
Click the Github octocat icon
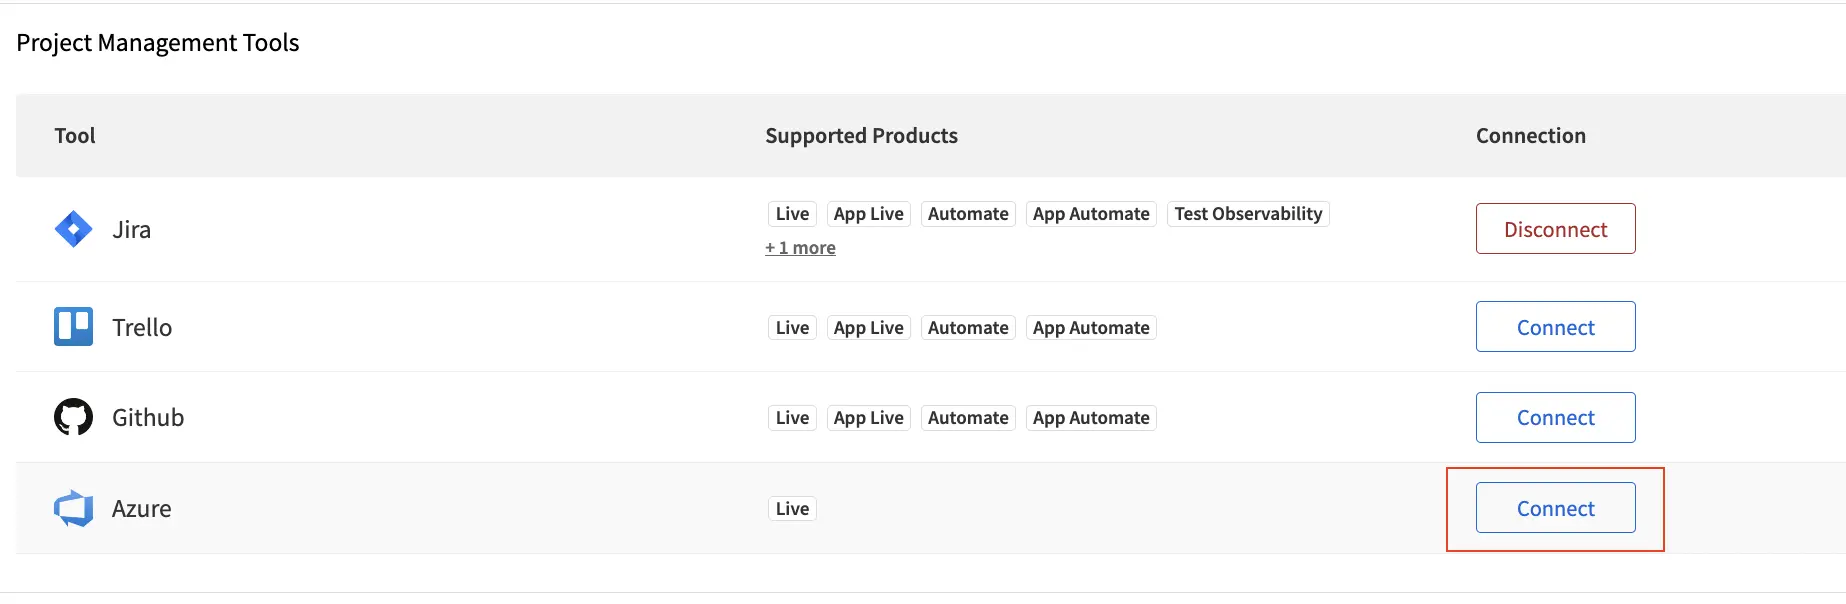pos(73,417)
